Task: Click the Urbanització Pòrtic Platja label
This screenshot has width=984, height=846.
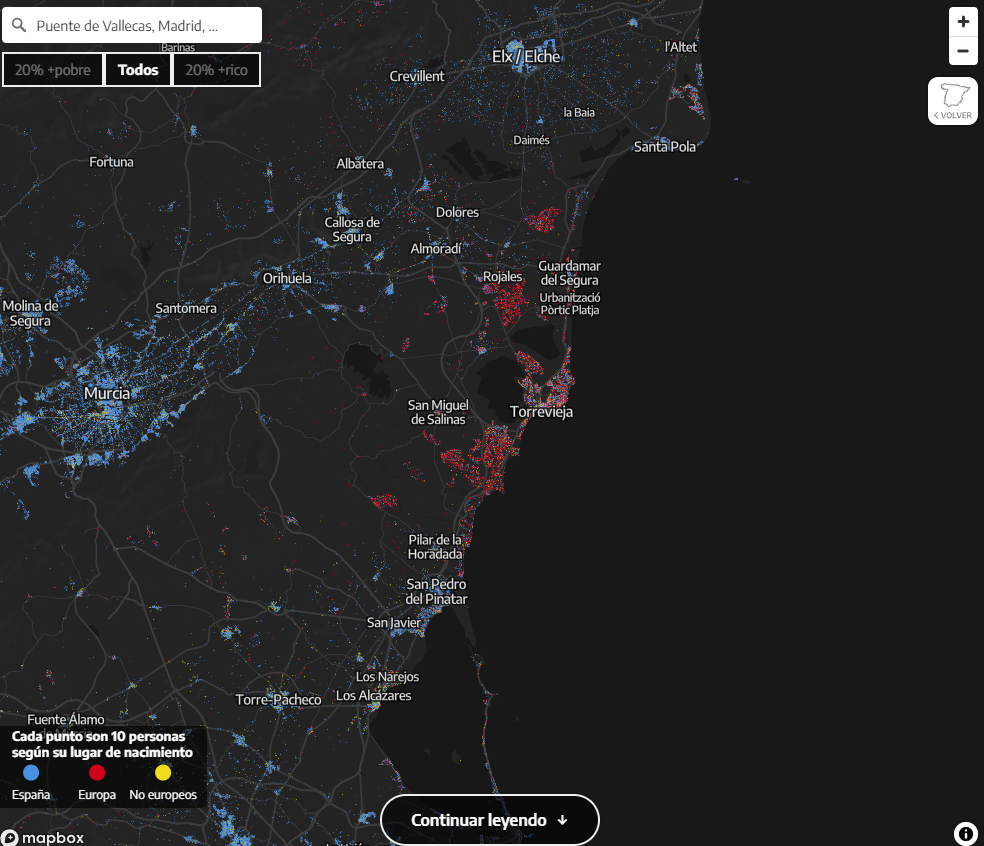Action: pos(570,304)
